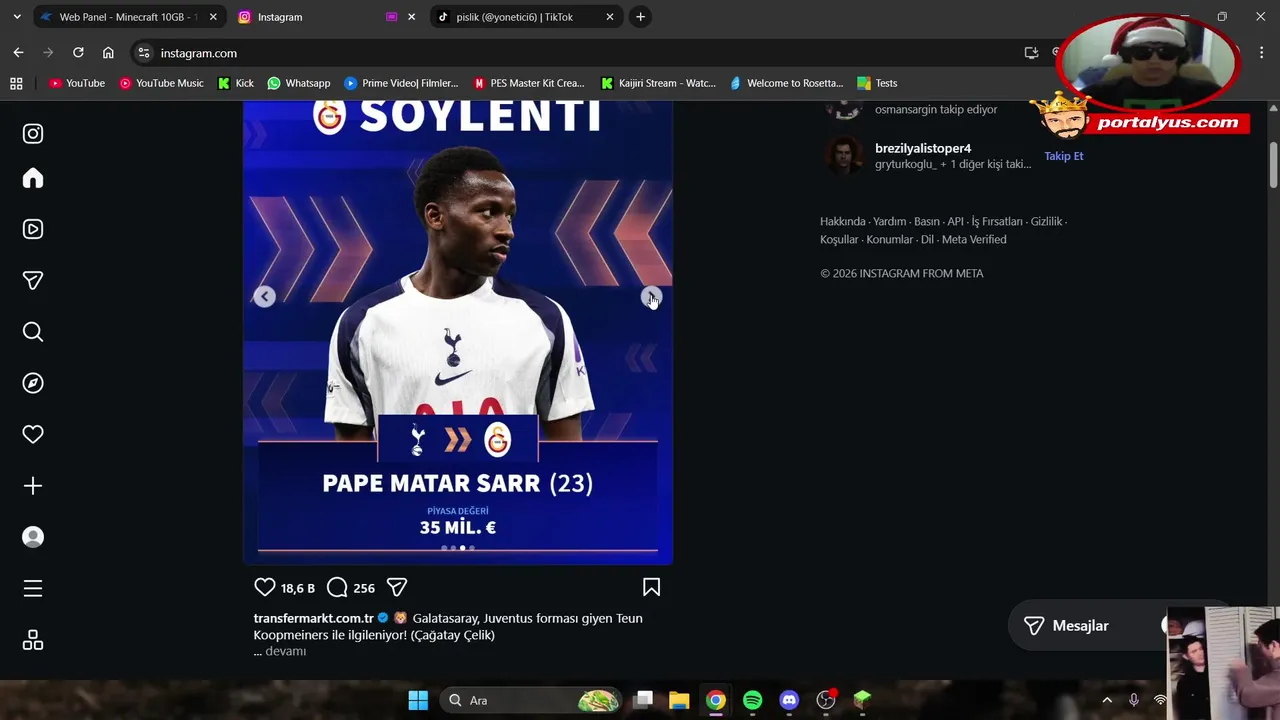This screenshot has width=1280, height=720.
Task: Open Whatsapp bookmark
Action: 298,83
